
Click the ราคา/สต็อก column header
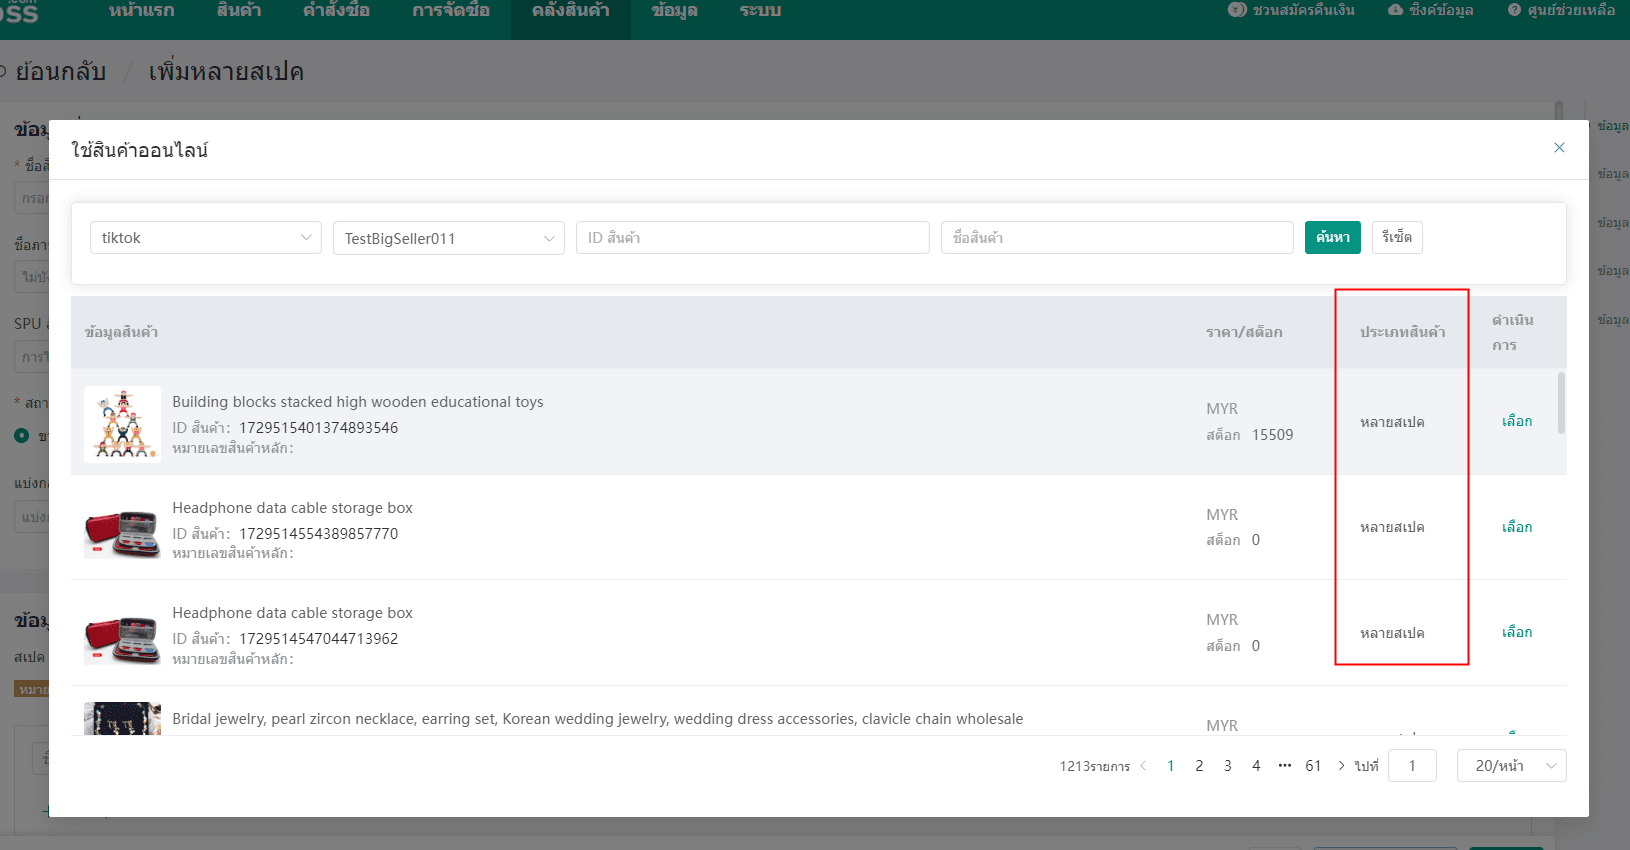1244,332
